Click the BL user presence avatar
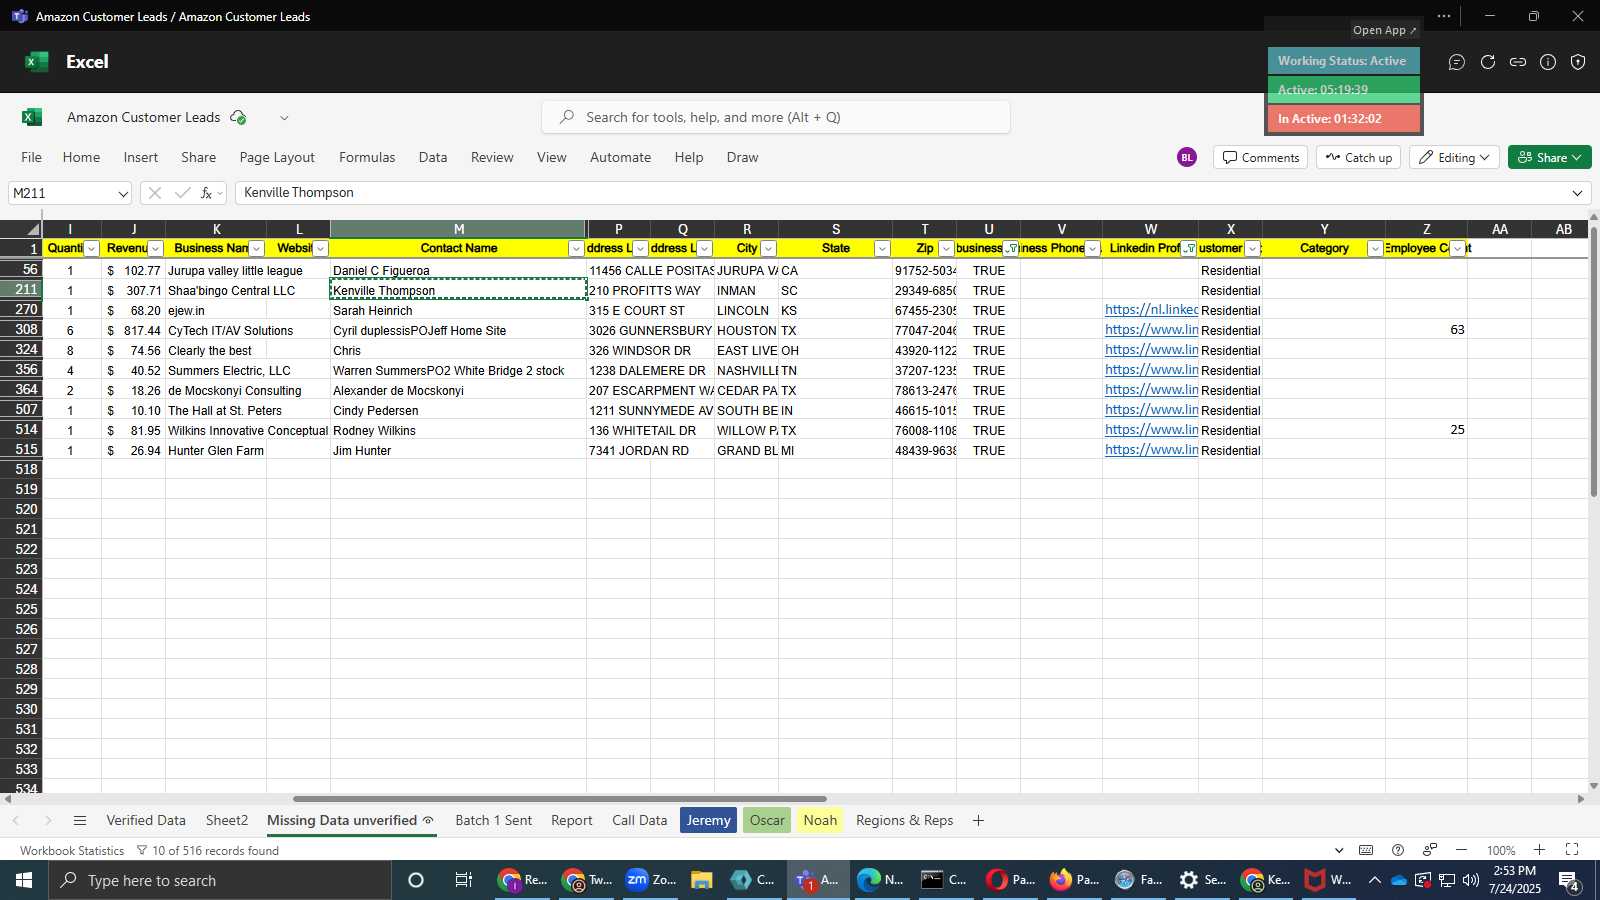 (x=1187, y=157)
